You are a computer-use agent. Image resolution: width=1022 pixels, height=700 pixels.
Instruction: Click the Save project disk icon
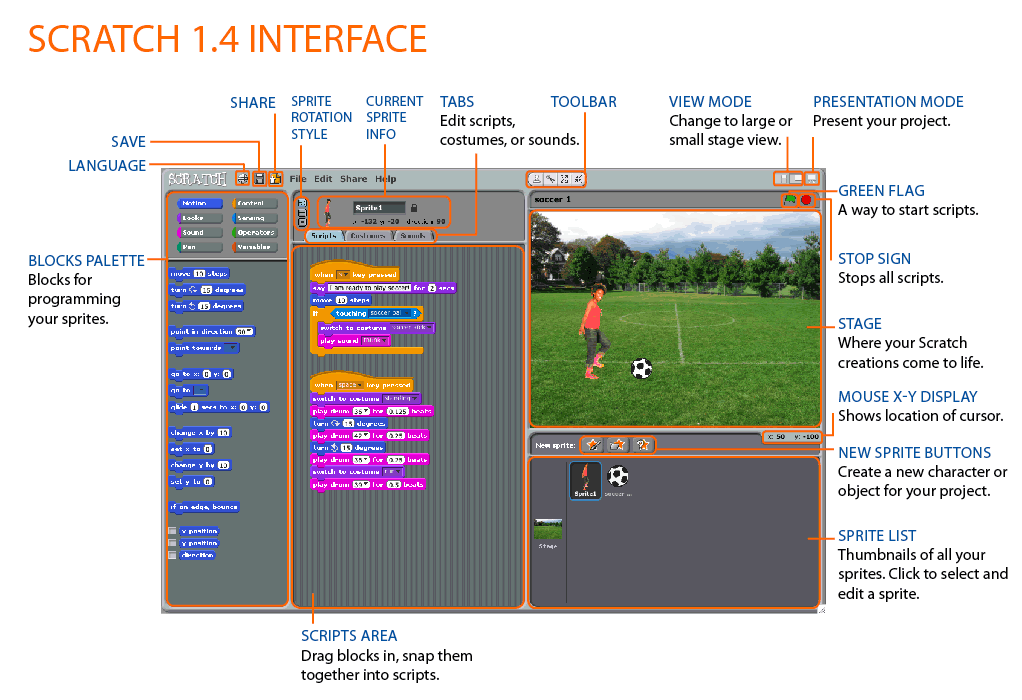coord(259,179)
